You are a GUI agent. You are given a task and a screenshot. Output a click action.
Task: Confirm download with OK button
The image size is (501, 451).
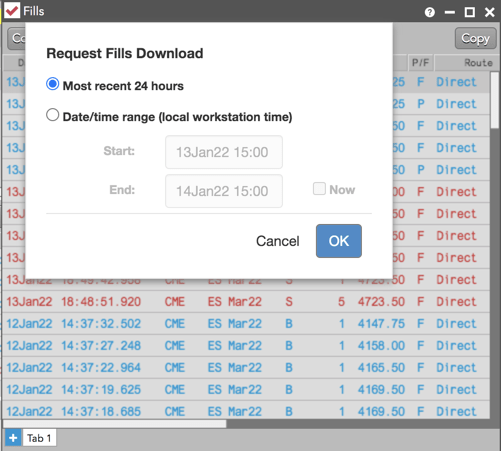(x=339, y=241)
